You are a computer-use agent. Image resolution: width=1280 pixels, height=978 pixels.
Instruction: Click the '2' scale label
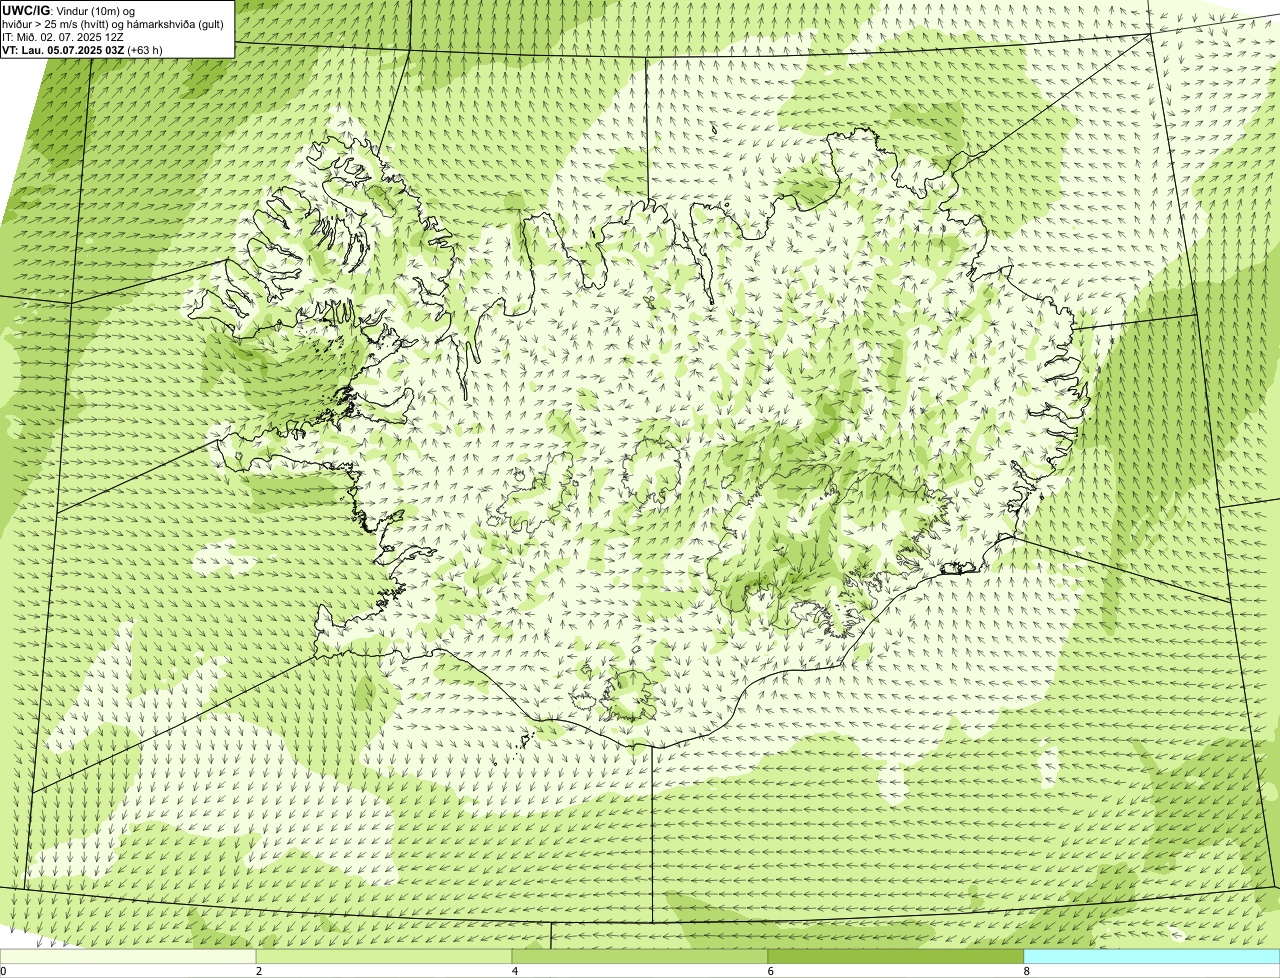259,971
